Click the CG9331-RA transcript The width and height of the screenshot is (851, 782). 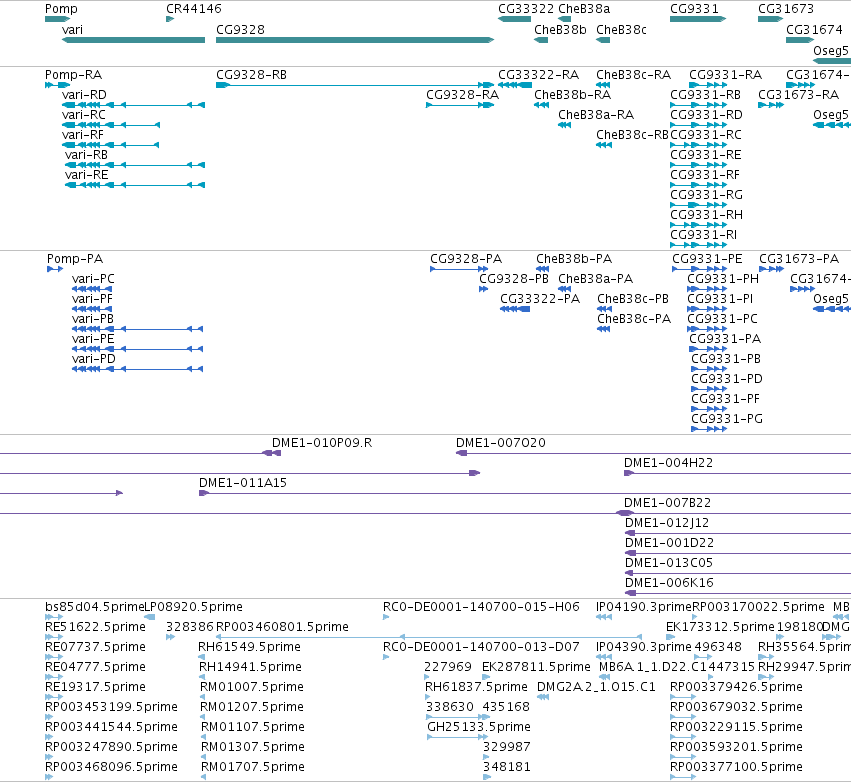(x=708, y=85)
